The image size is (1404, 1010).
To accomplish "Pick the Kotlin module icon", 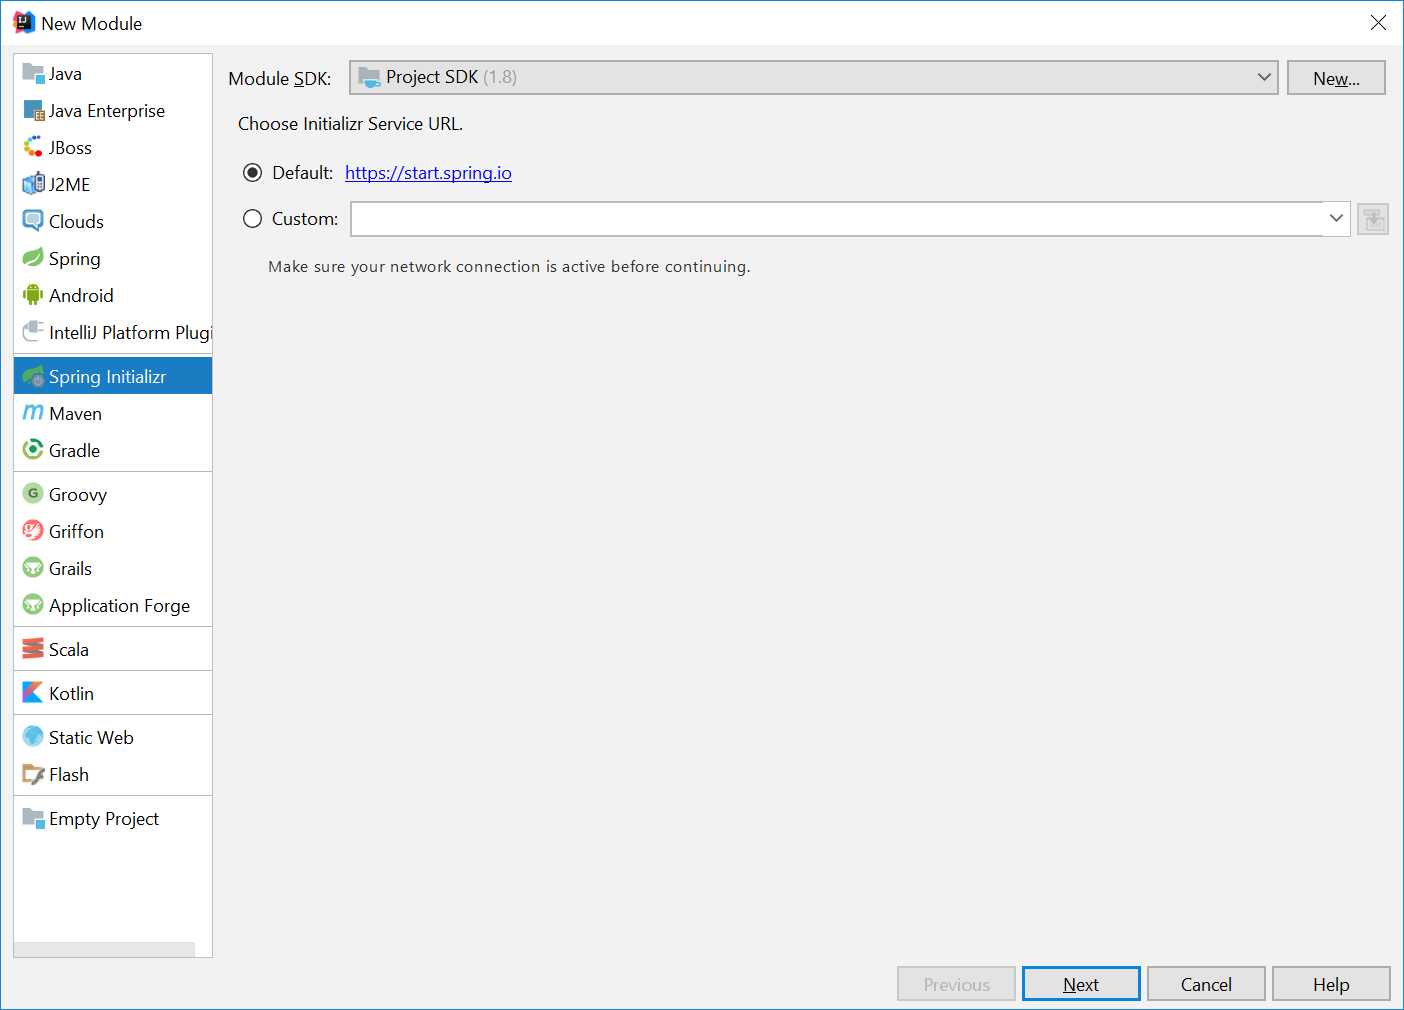I will (33, 693).
